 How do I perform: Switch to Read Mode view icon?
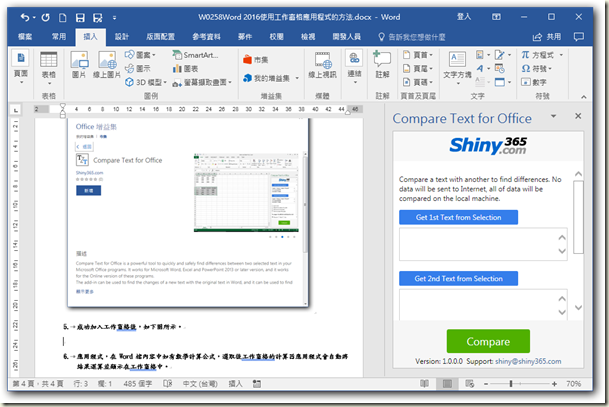425,384
